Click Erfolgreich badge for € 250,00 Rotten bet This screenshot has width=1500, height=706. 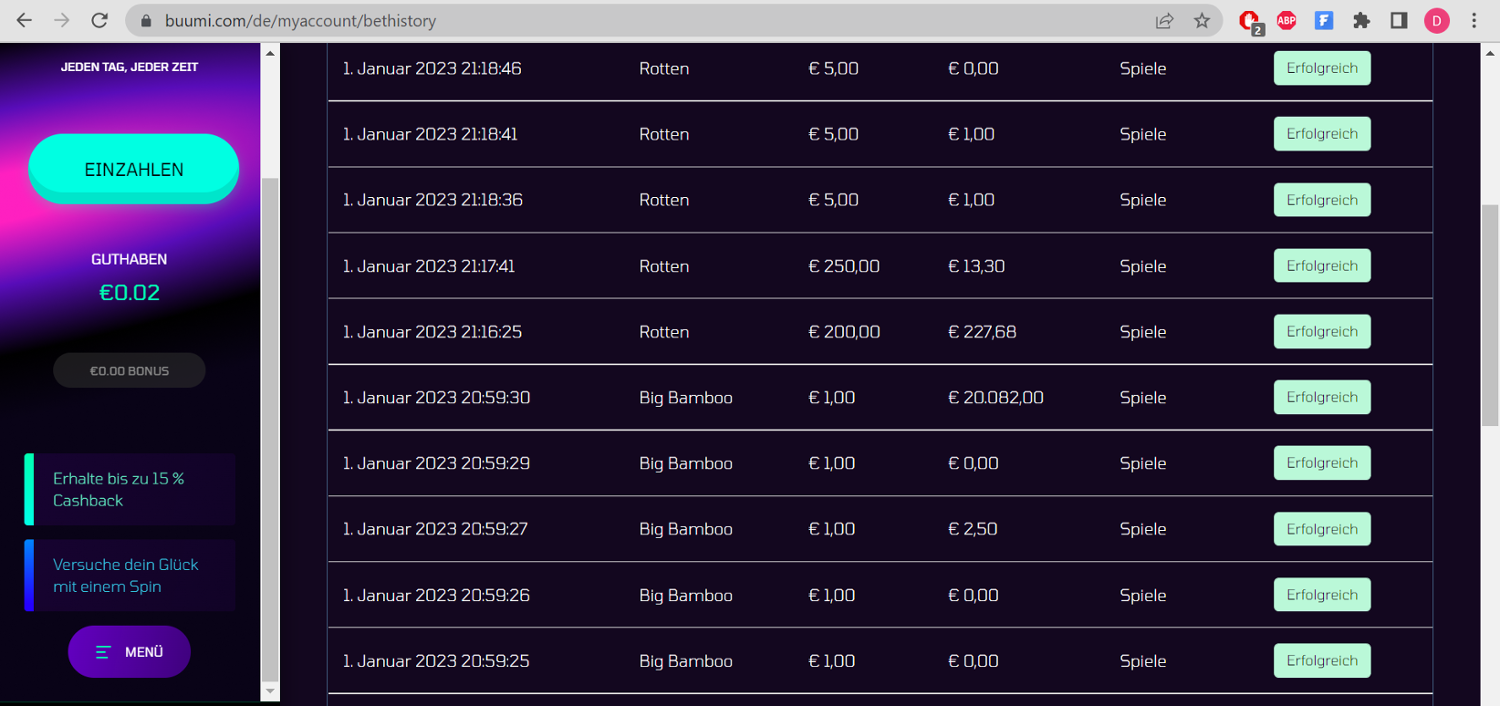pyautogui.click(x=1321, y=266)
